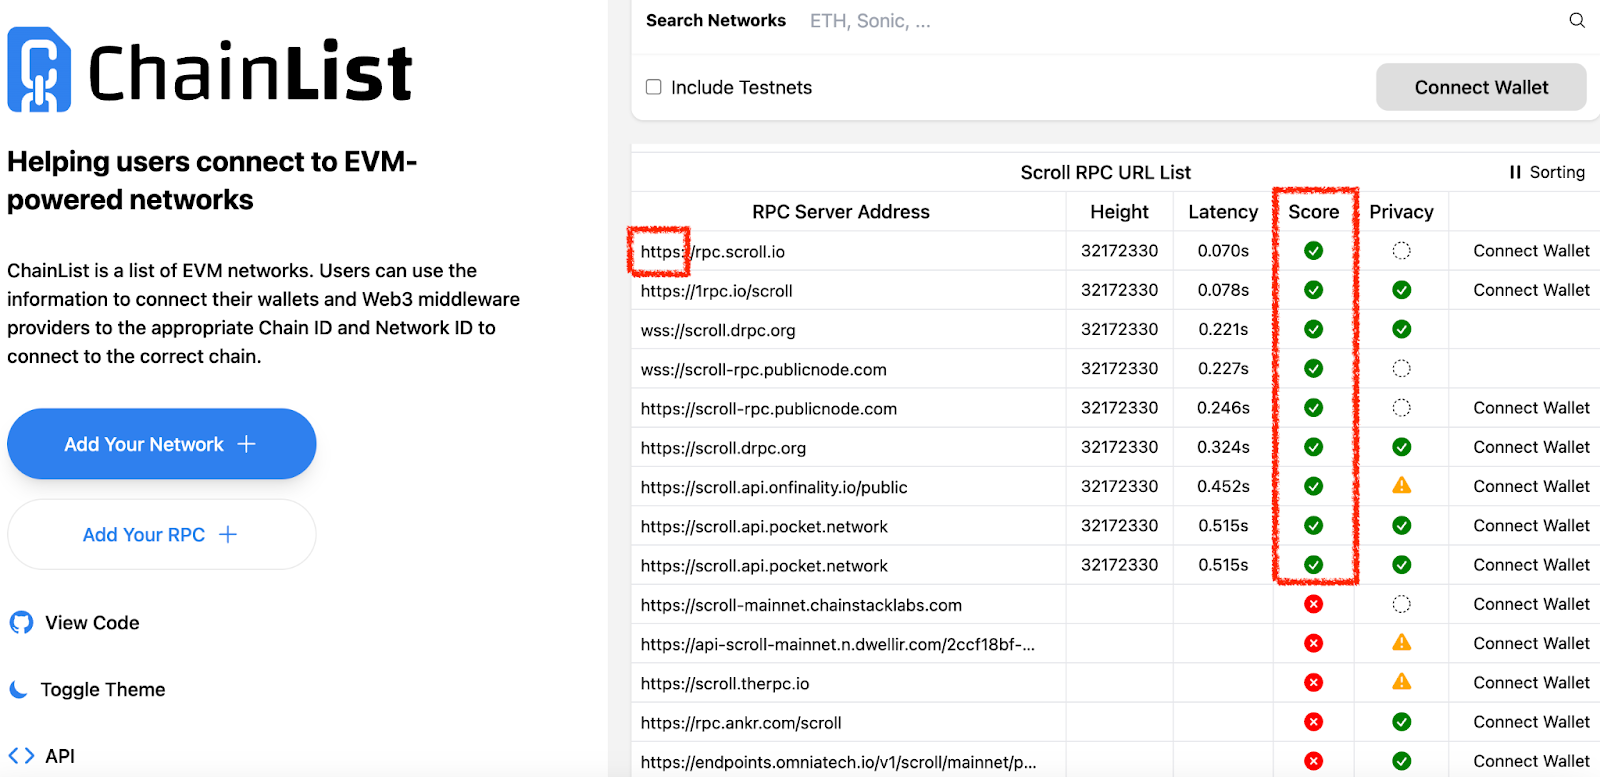Click privacy check for wss://scroll.drpc.org
Viewport: 1600px width, 777px height.
pos(1402,329)
